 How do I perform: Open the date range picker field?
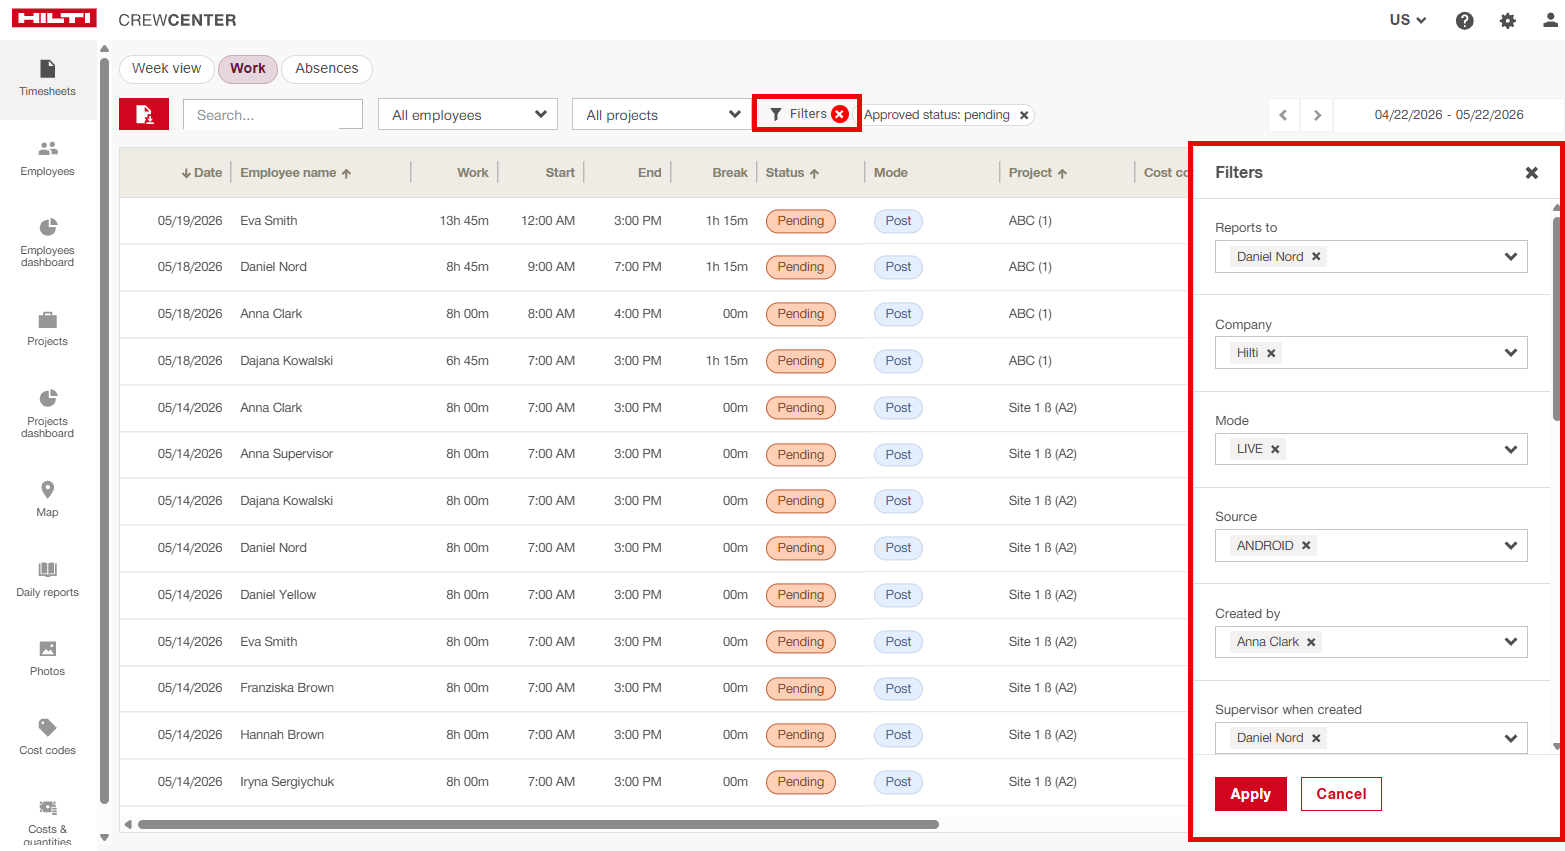pyautogui.click(x=1449, y=115)
